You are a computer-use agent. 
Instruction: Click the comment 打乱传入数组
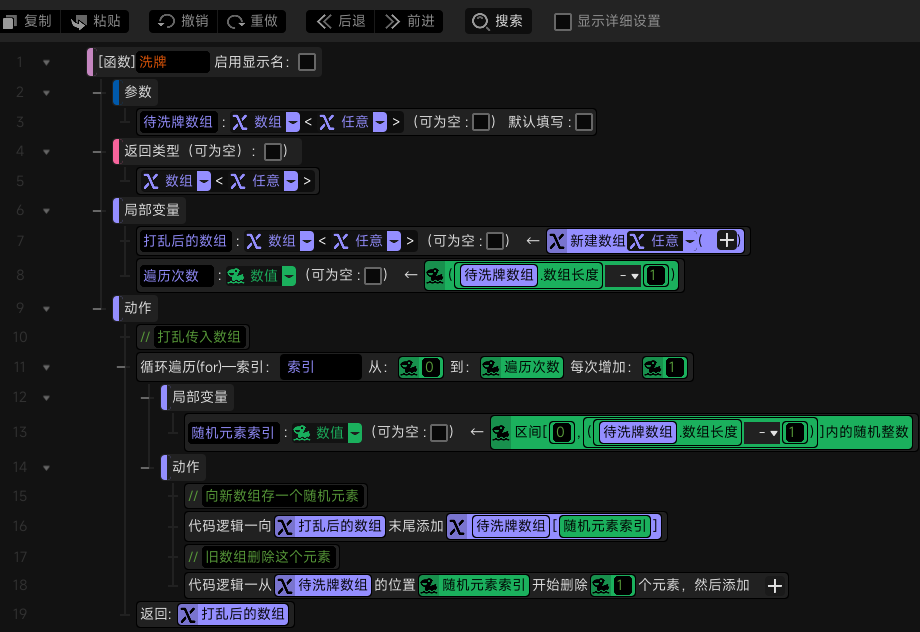(x=199, y=337)
